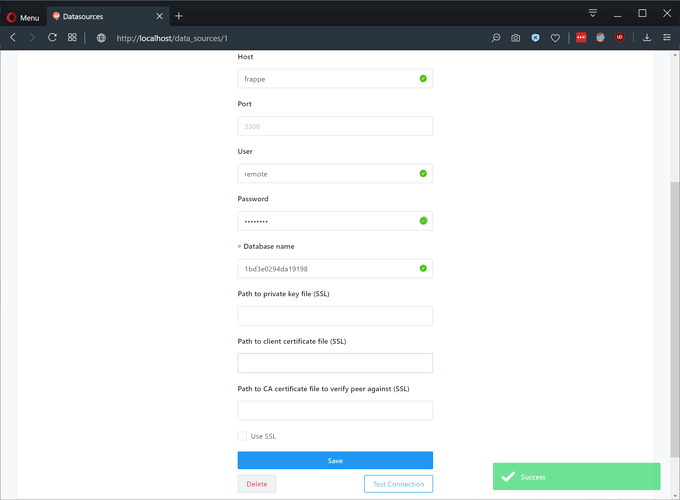Viewport: 680px width, 500px height.
Task: Click the Password input field
Action: [x=335, y=221]
